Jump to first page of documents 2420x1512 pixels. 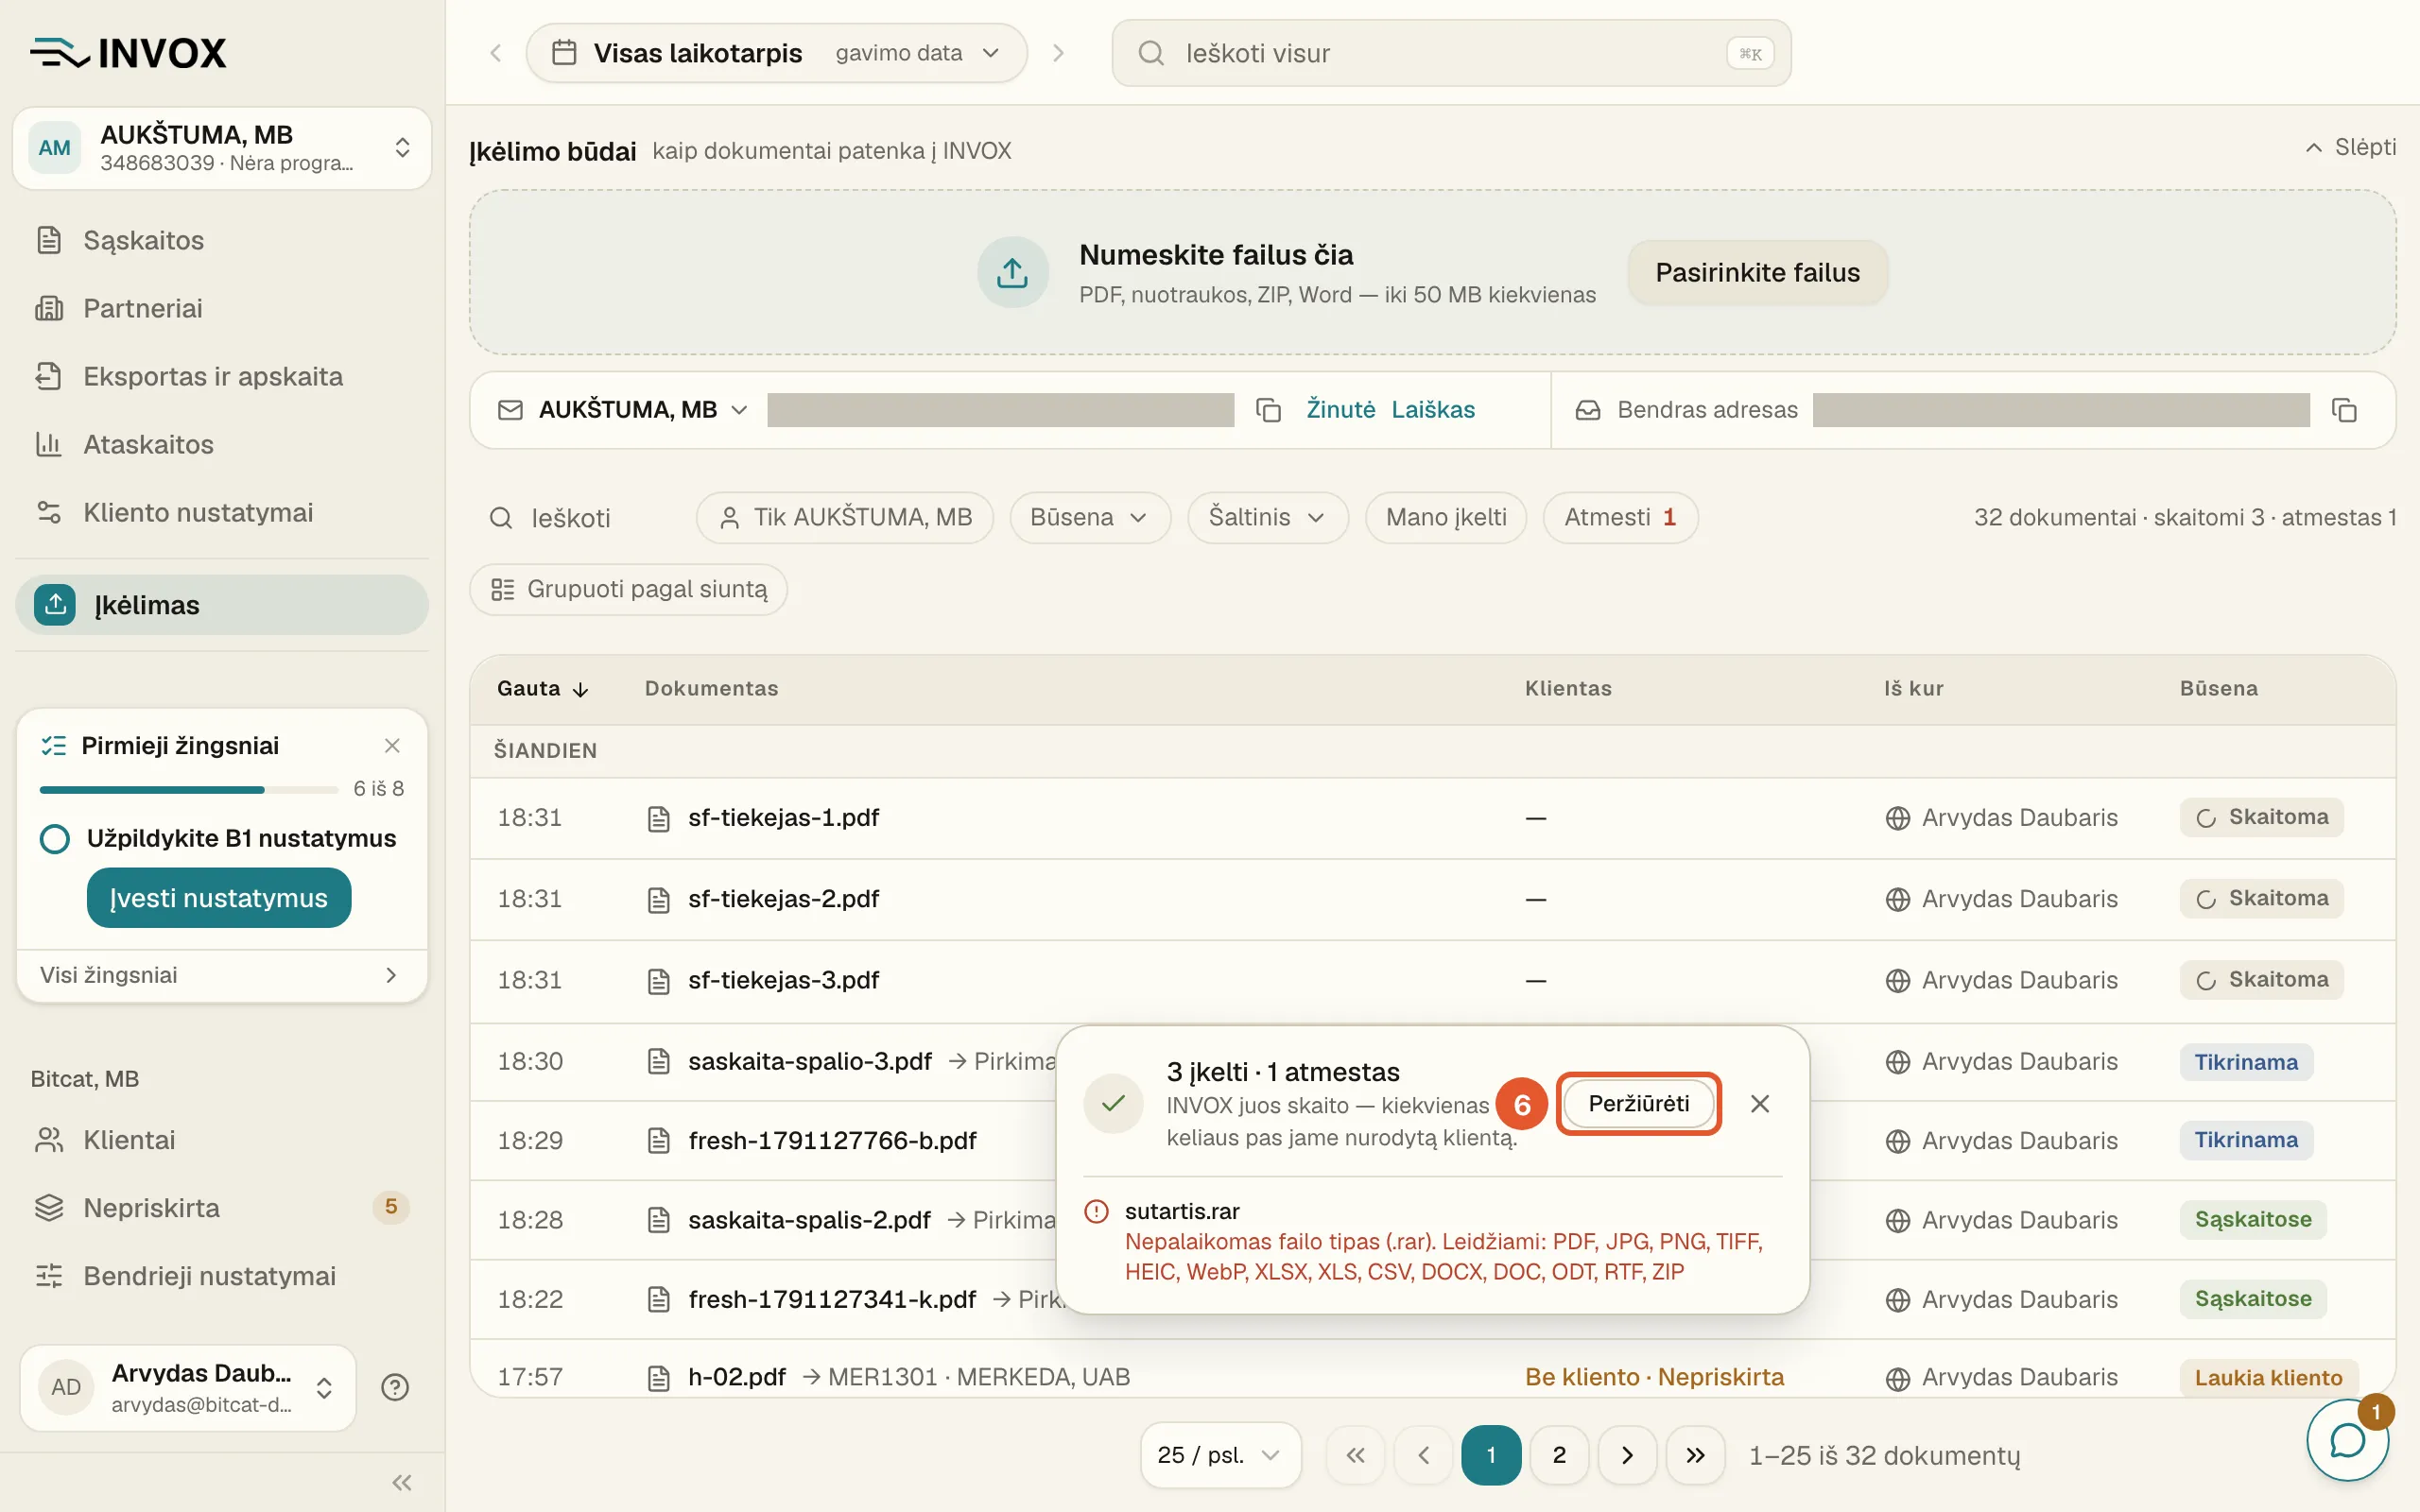click(x=1355, y=1455)
